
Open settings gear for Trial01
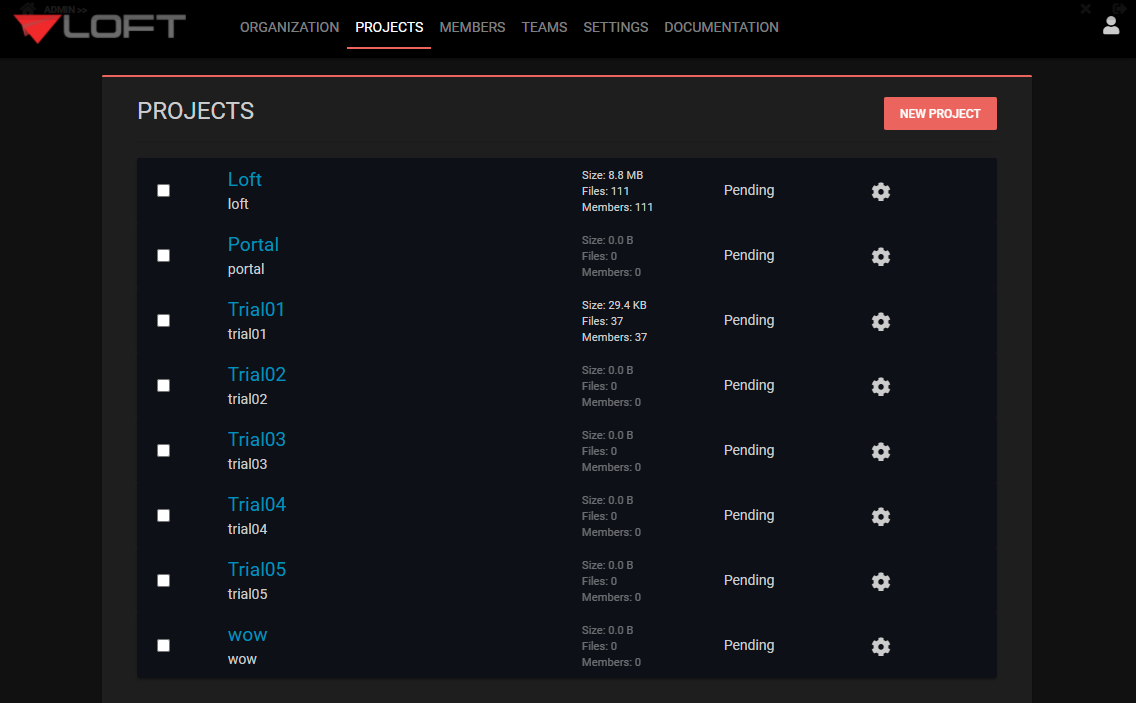(x=881, y=321)
